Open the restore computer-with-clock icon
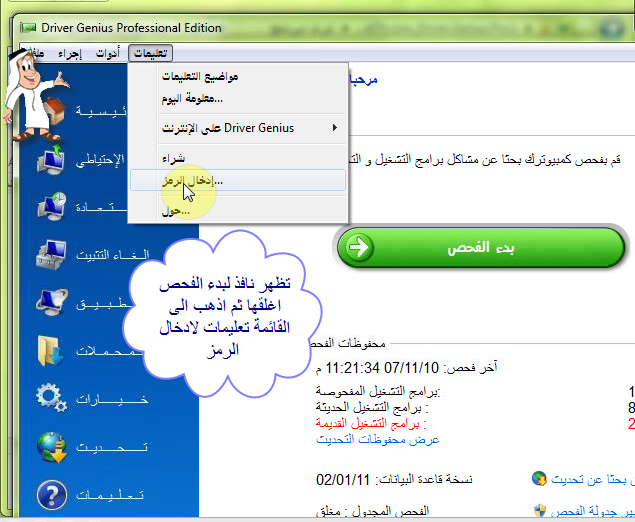The height and width of the screenshot is (522, 635). tap(52, 207)
